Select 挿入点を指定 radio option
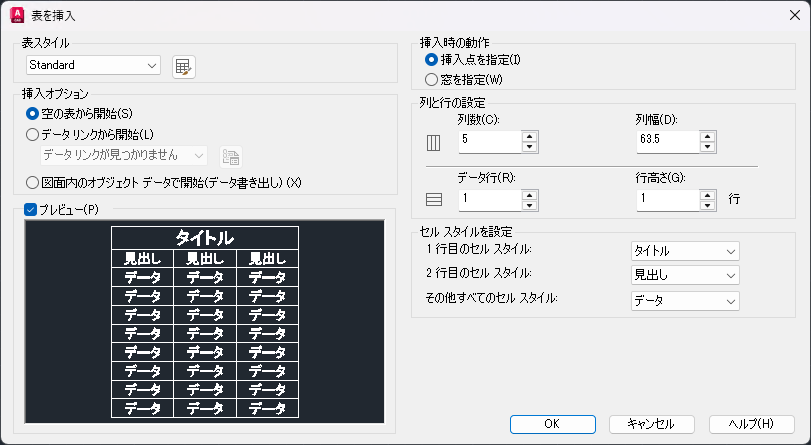 (x=432, y=60)
